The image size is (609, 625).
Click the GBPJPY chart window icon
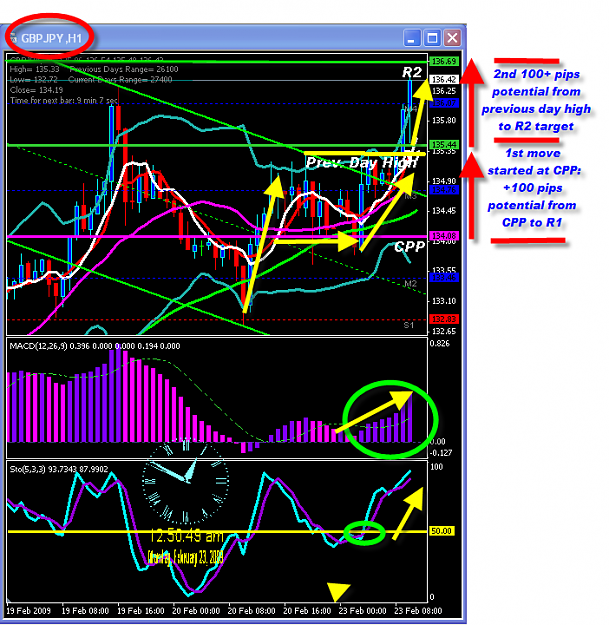(14, 38)
